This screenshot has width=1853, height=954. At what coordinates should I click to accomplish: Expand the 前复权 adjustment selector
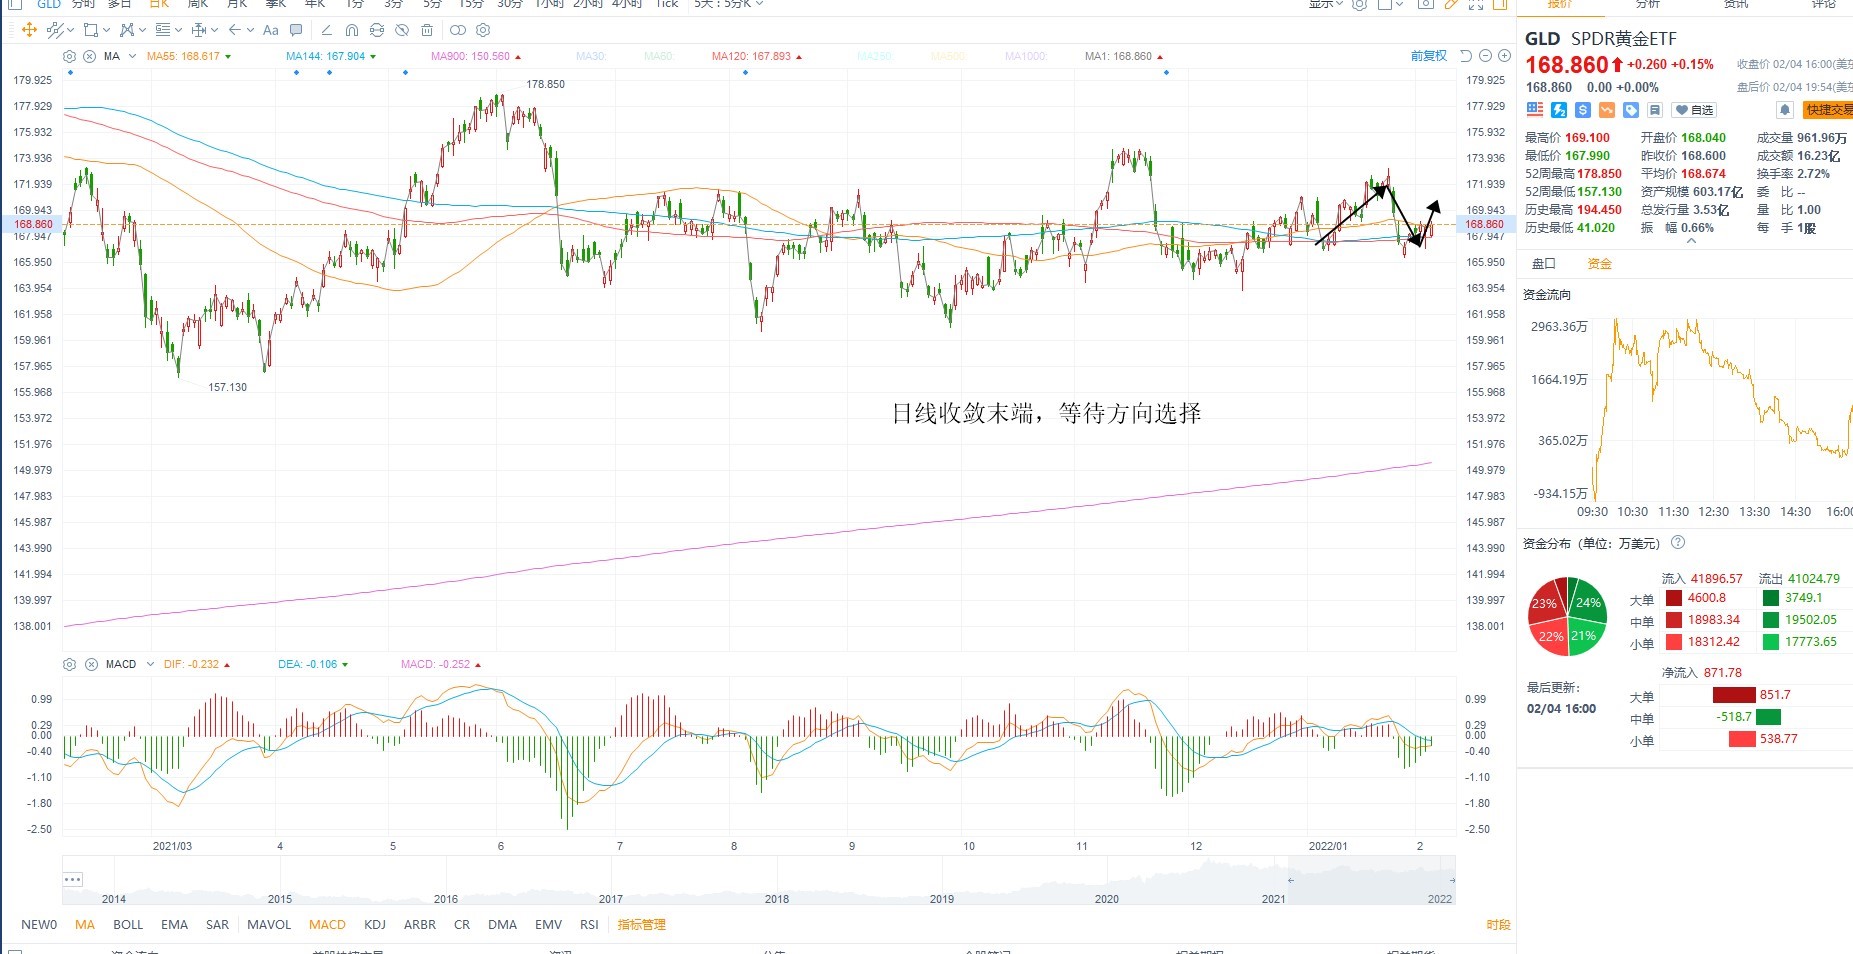(1429, 56)
